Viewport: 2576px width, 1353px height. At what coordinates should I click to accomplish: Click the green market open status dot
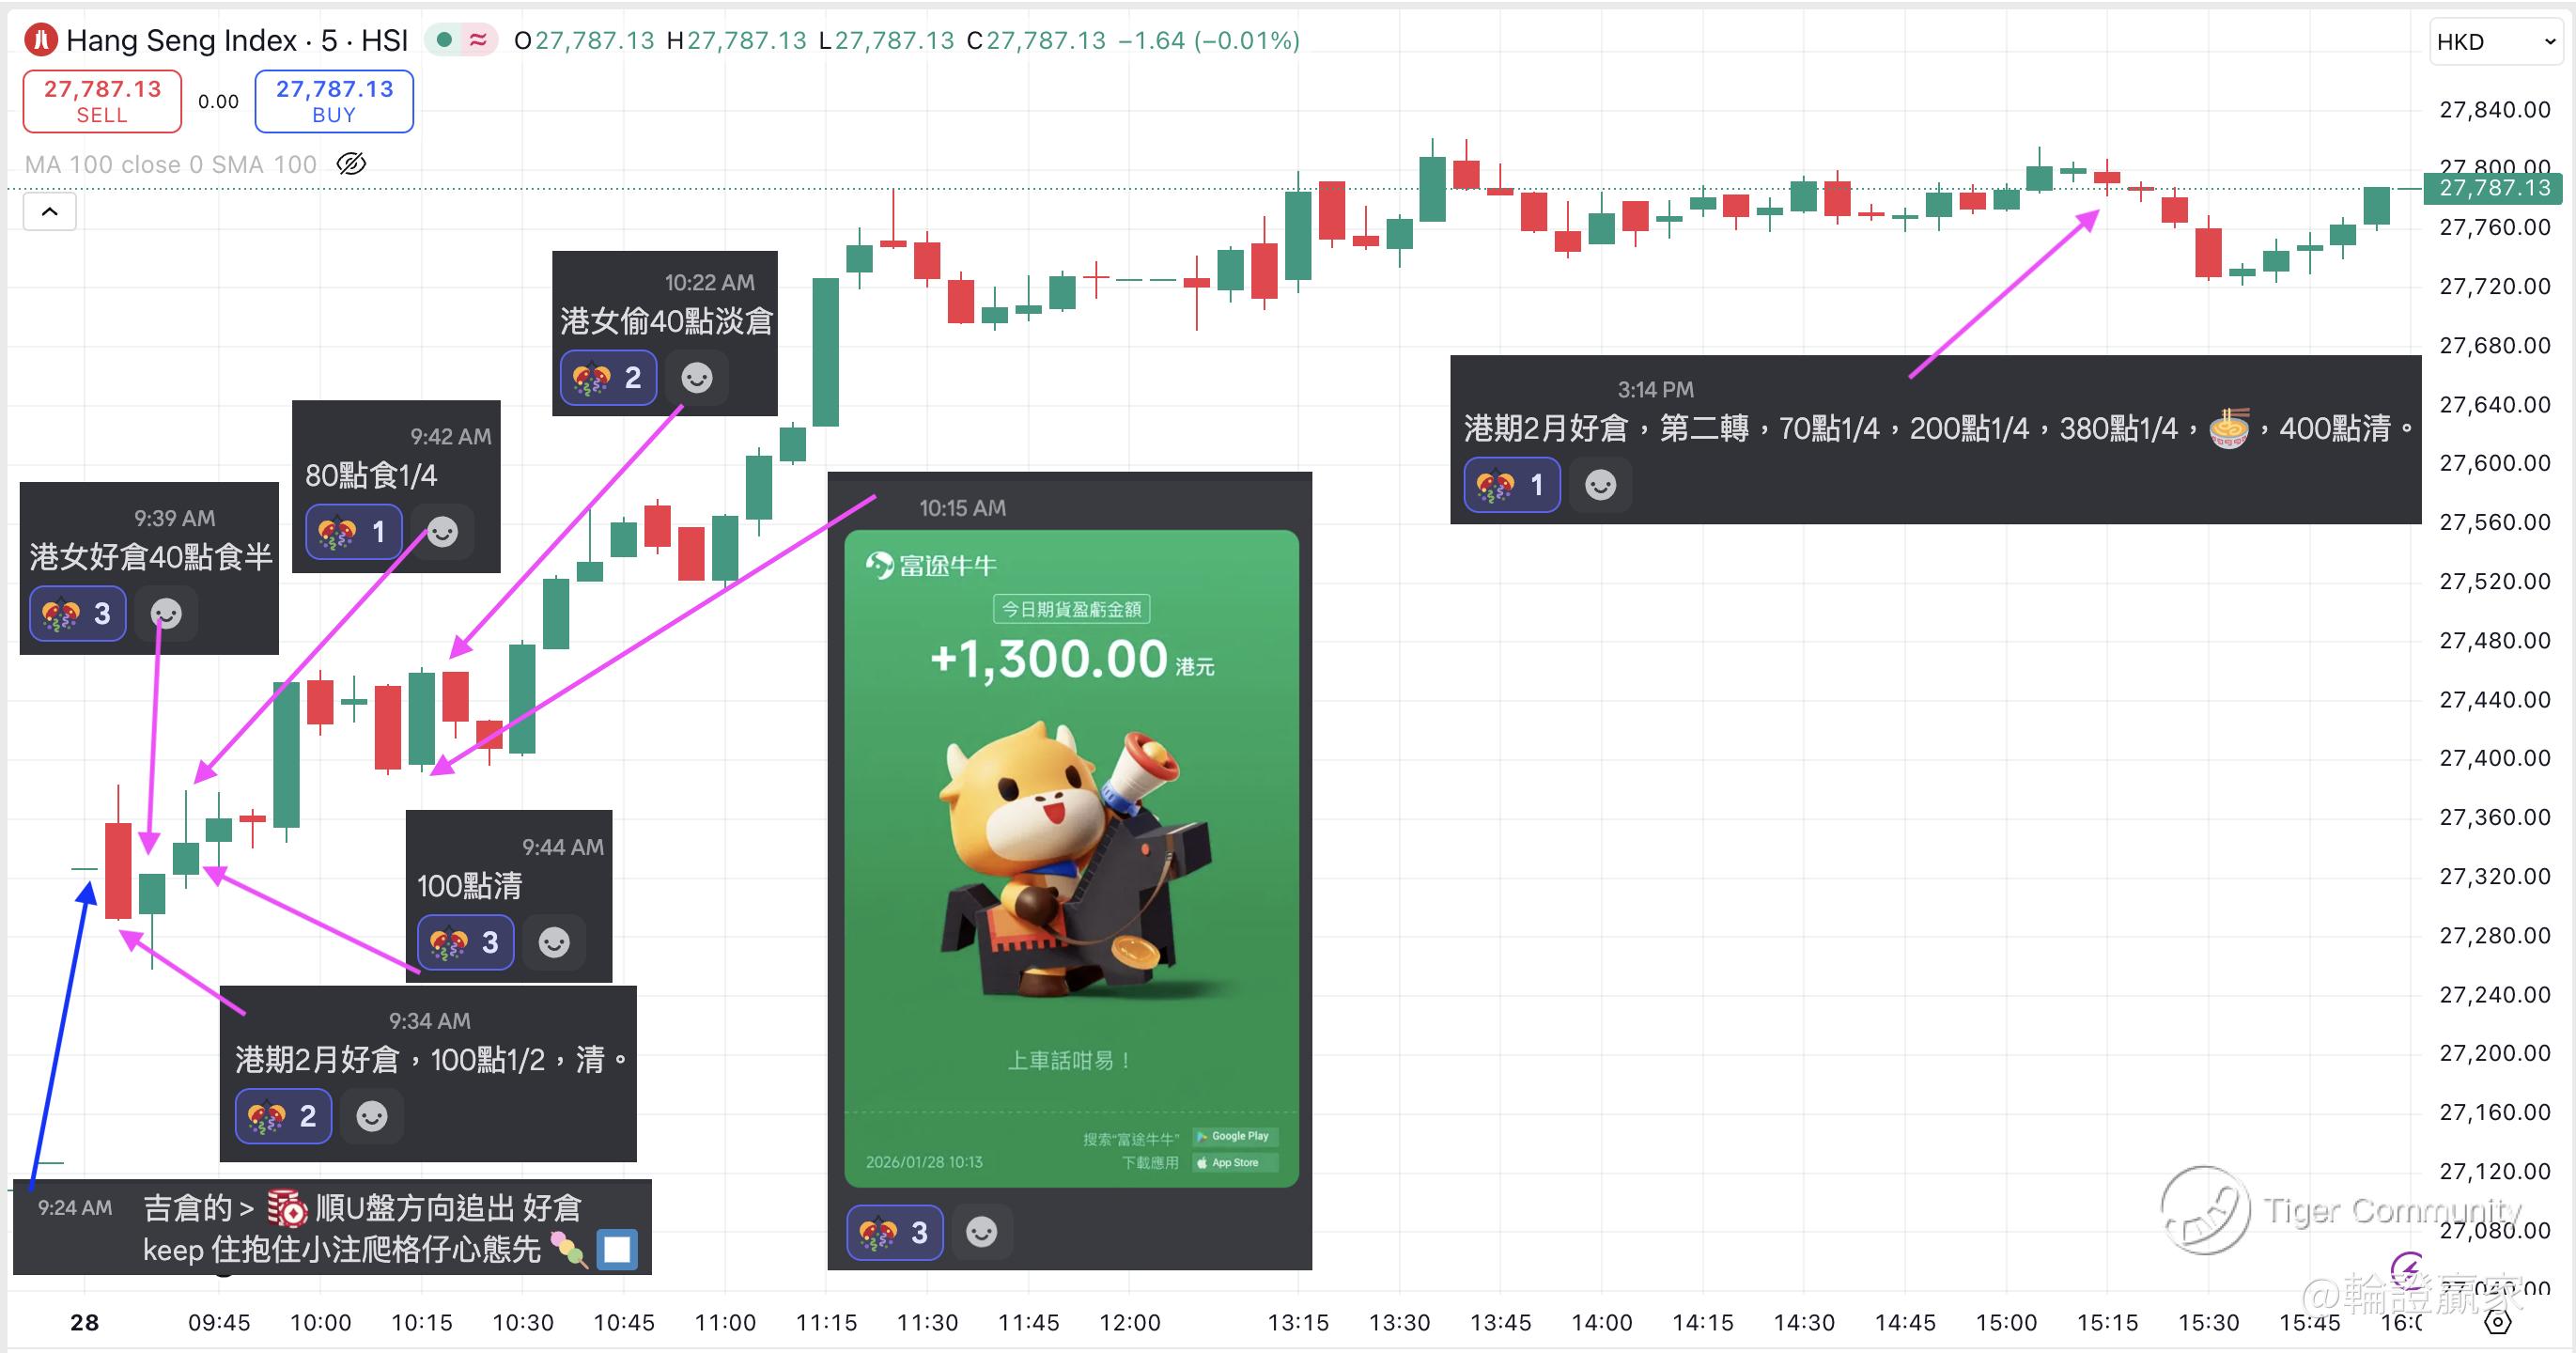pyautogui.click(x=445, y=40)
